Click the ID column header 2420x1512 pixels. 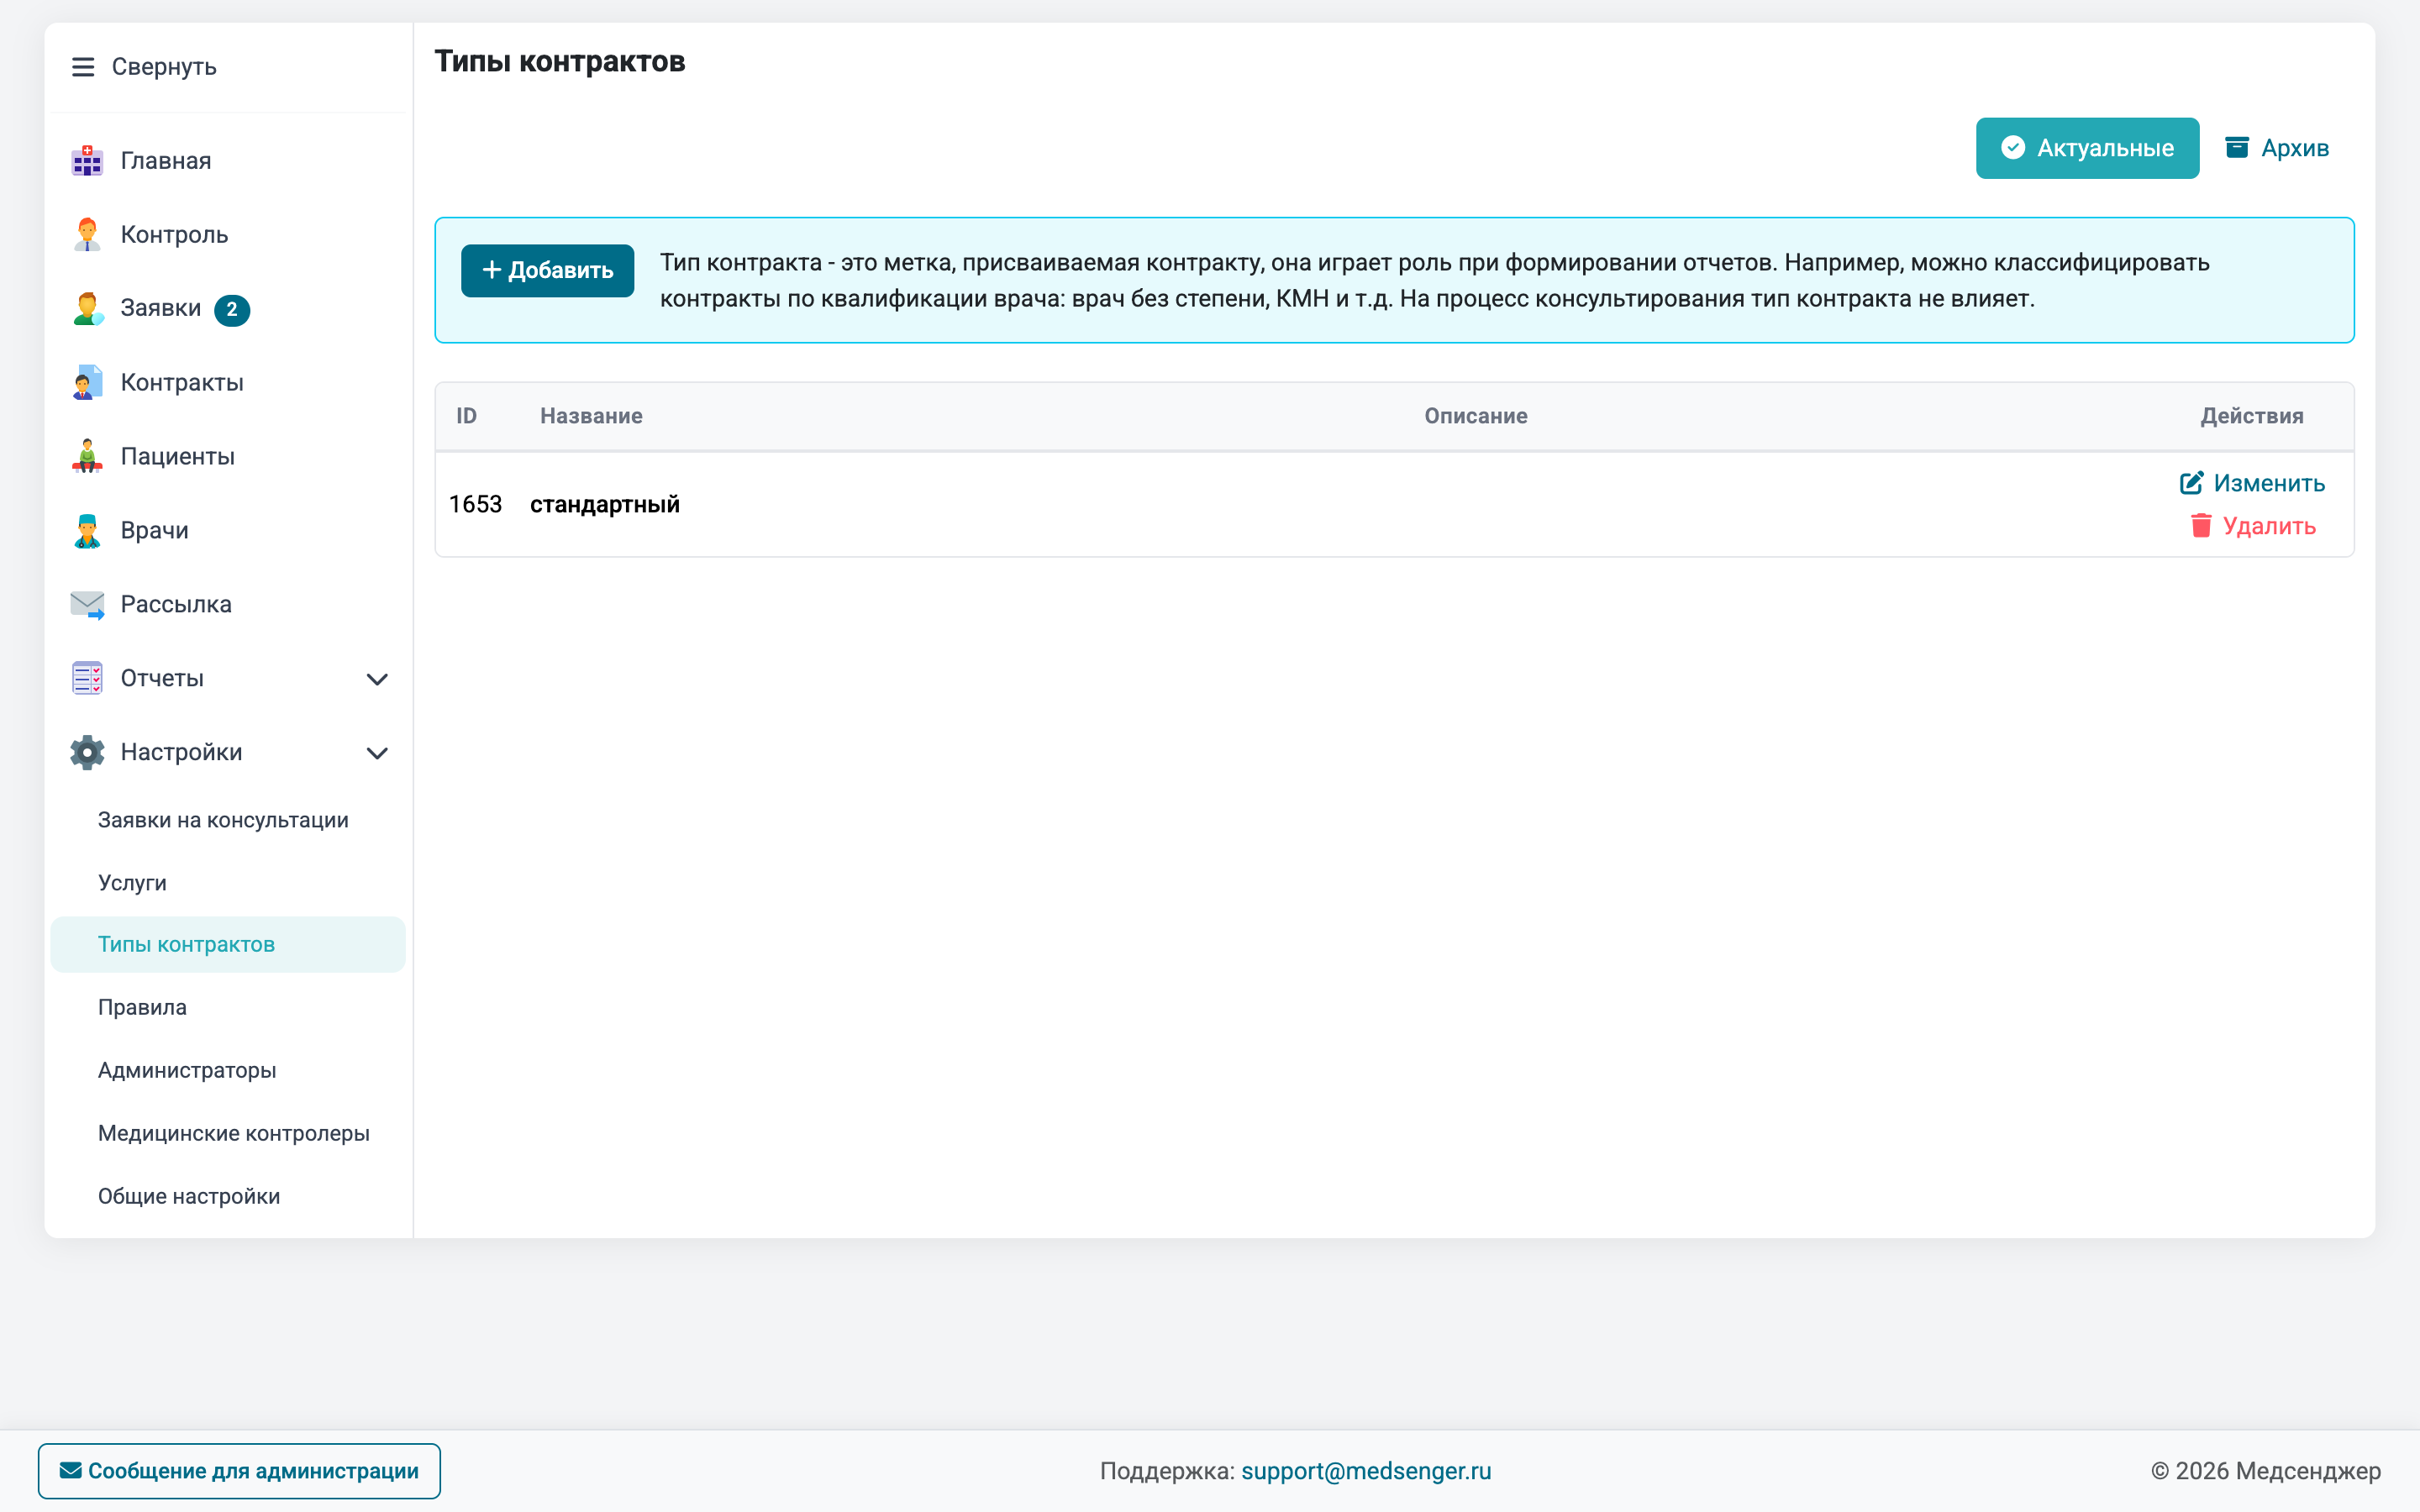(467, 416)
